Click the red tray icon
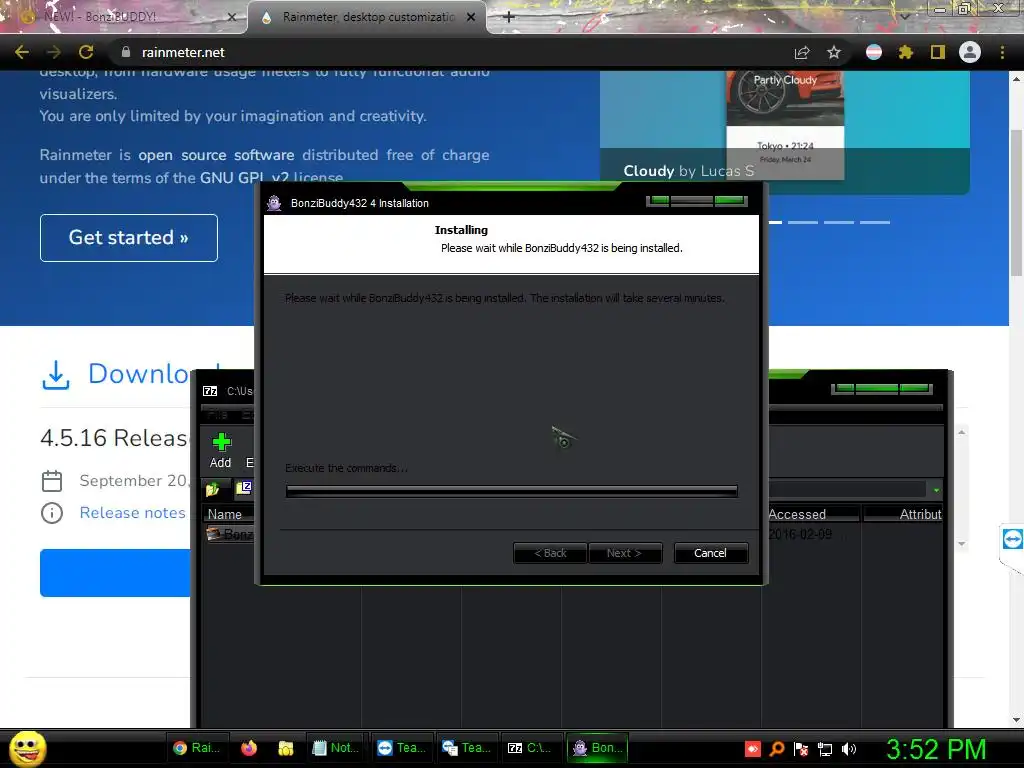The width and height of the screenshot is (1024, 768). coord(753,748)
